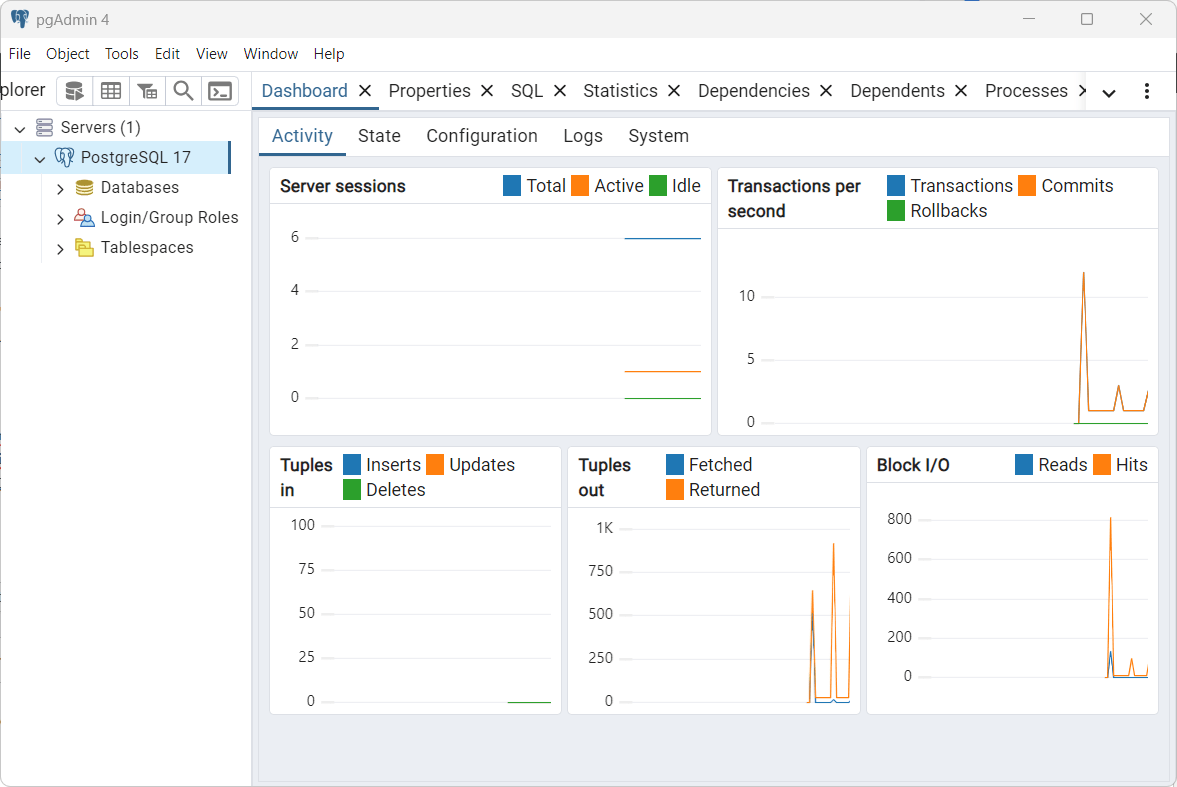Click the blue Inserts legend swatch
Screen dimensions: 1177x787
click(351, 465)
